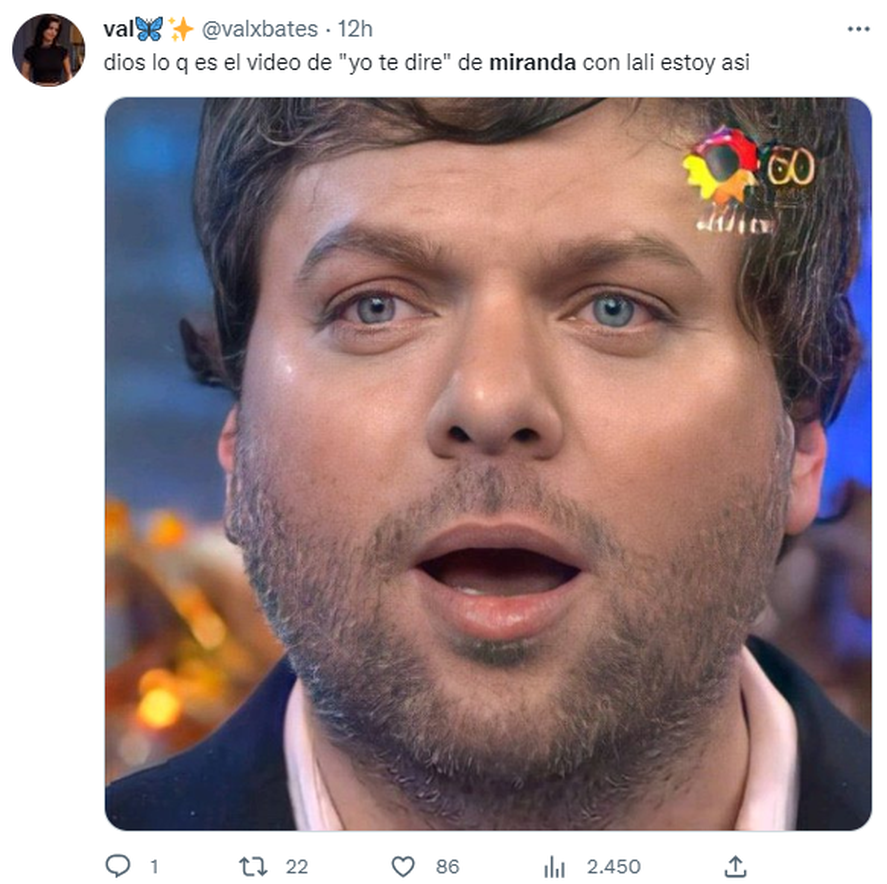Click the view count "2.450"

[613, 866]
